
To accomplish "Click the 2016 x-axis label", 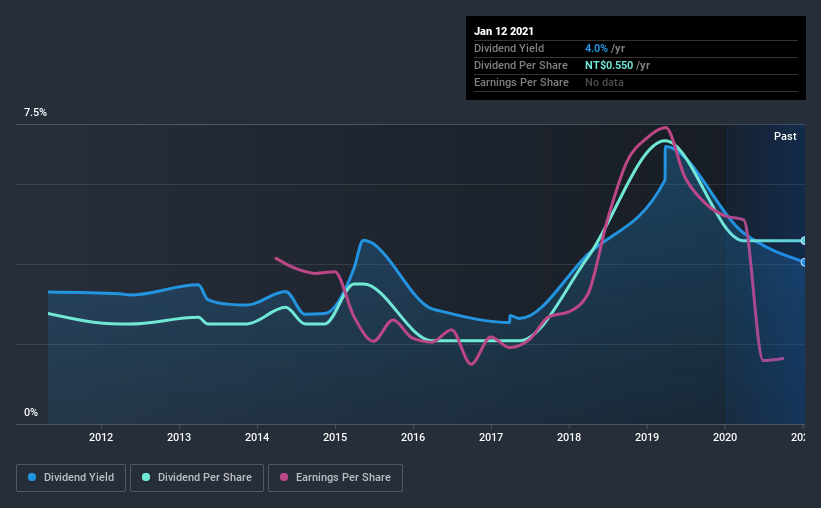I will [413, 437].
